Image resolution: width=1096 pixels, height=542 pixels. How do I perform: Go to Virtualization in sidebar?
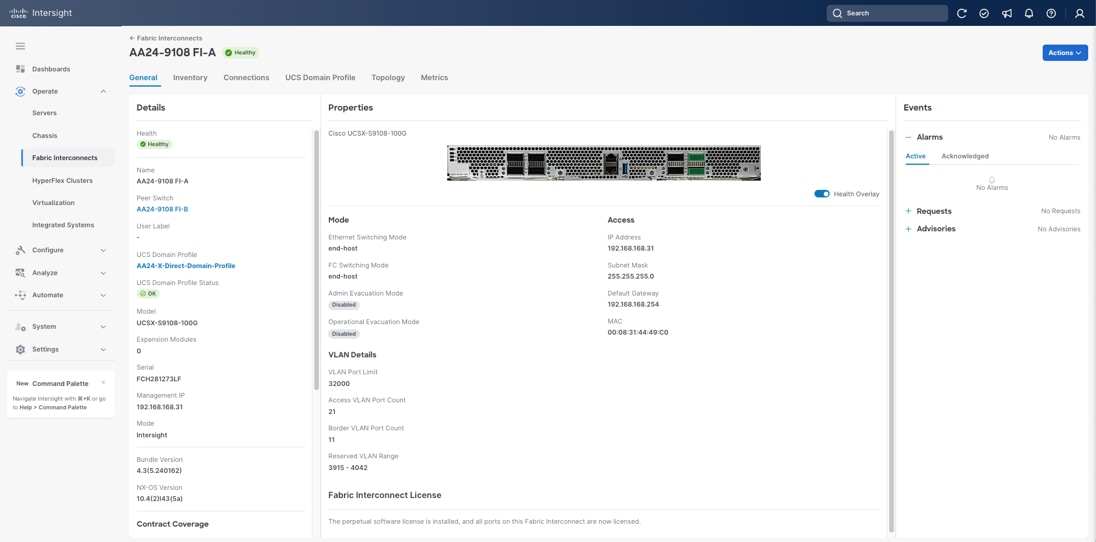click(x=53, y=203)
